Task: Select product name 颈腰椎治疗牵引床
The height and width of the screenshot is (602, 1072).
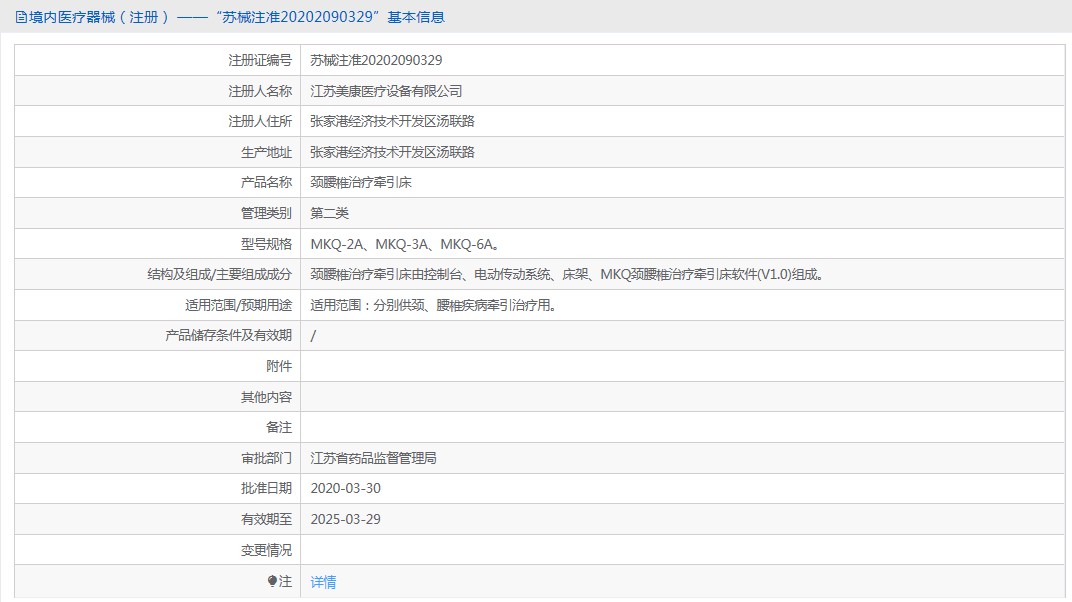Action: 361,182
